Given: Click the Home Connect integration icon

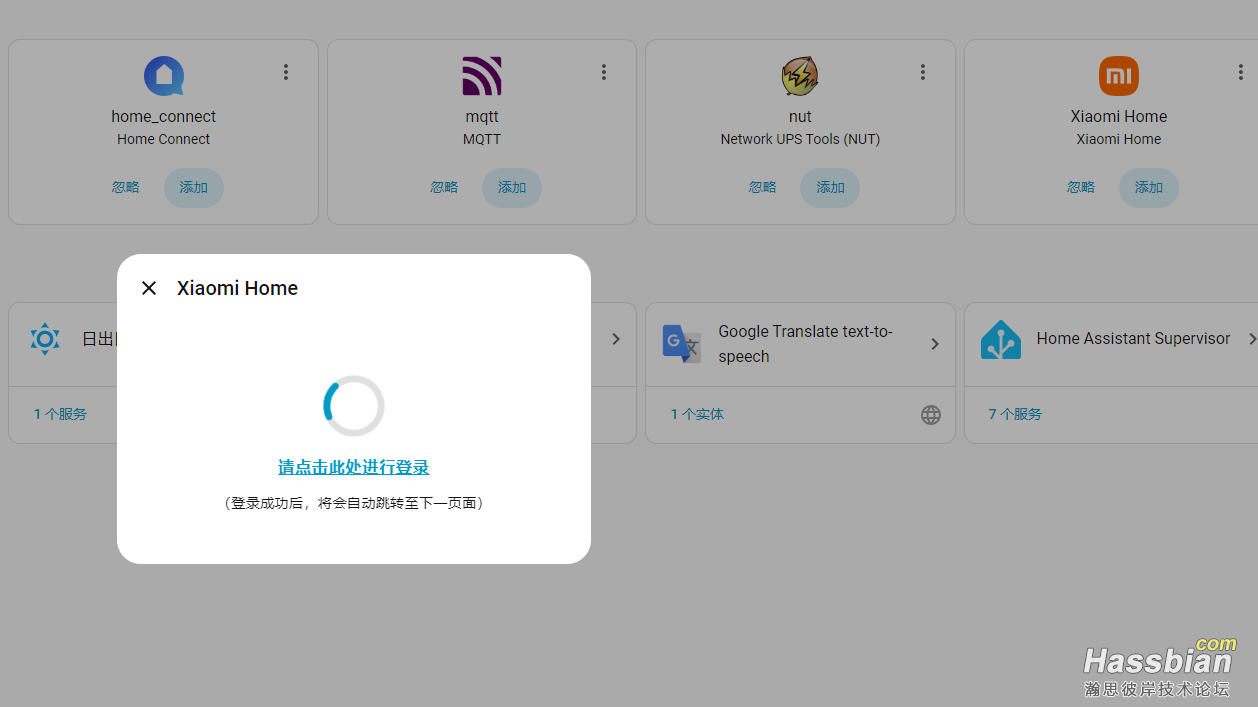Looking at the screenshot, I should click(x=163, y=76).
